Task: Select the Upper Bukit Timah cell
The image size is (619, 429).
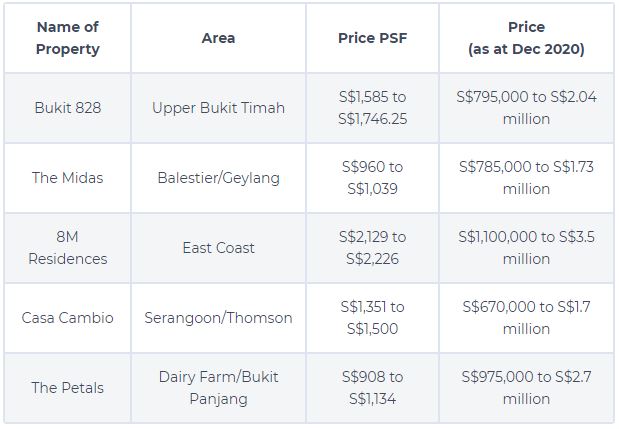Action: (x=218, y=108)
